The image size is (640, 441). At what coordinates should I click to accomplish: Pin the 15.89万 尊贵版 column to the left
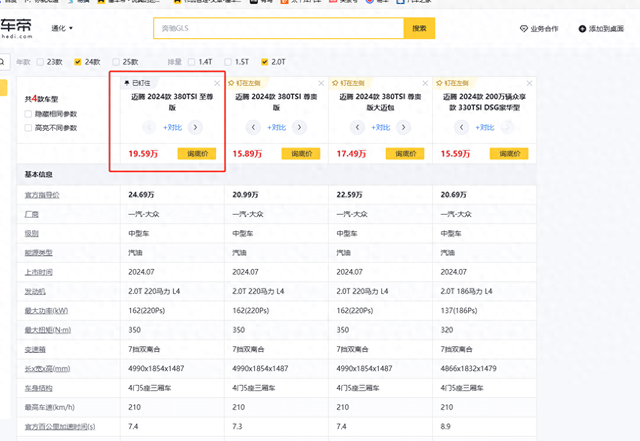(244, 83)
